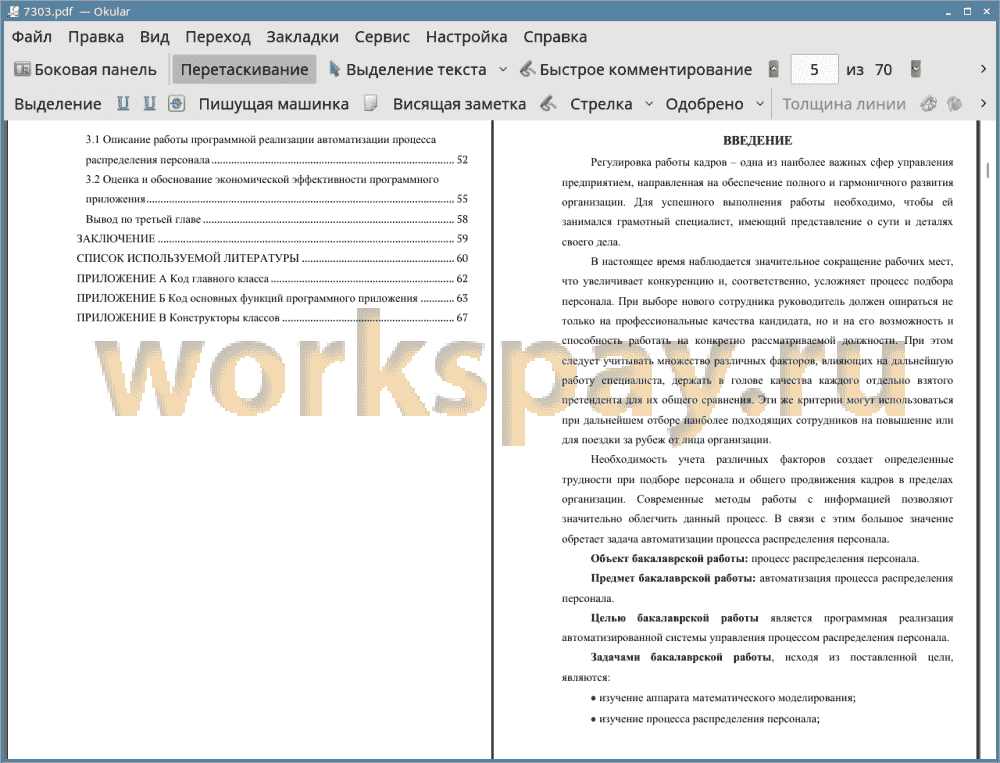This screenshot has height=763, width=1000.
Task: Select the Висящая заметка popup note tool
Action: [459, 104]
